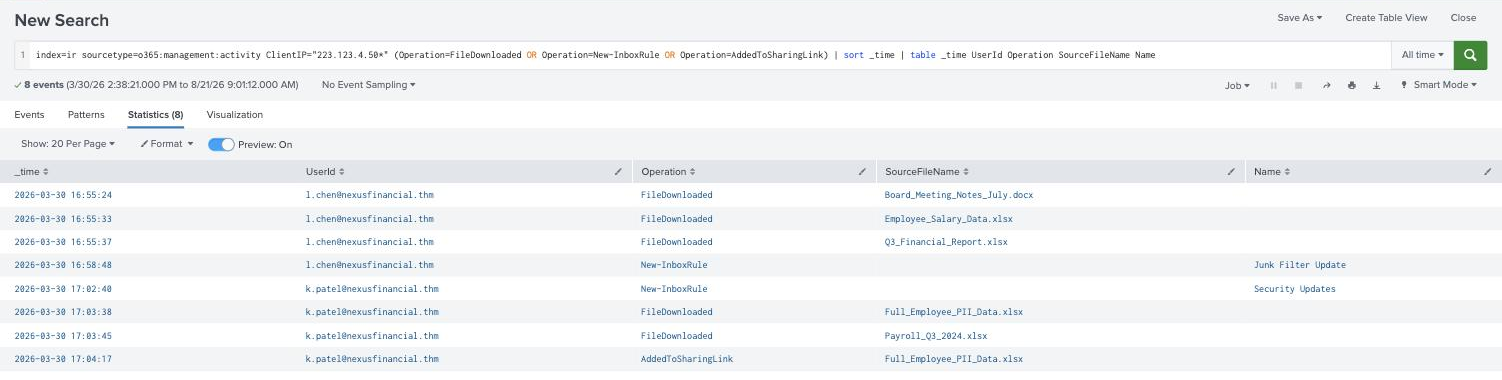Click Full_Employee_PII_Data.xlsx in the AddedToSharingLink row
The width and height of the screenshot is (1502, 380).
point(954,359)
